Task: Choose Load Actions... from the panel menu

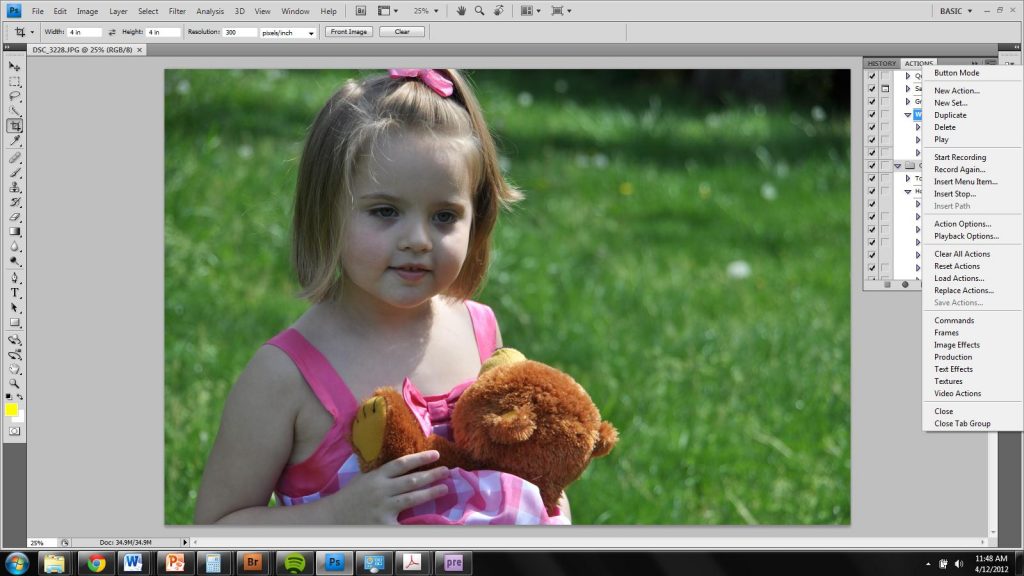Action: click(959, 278)
